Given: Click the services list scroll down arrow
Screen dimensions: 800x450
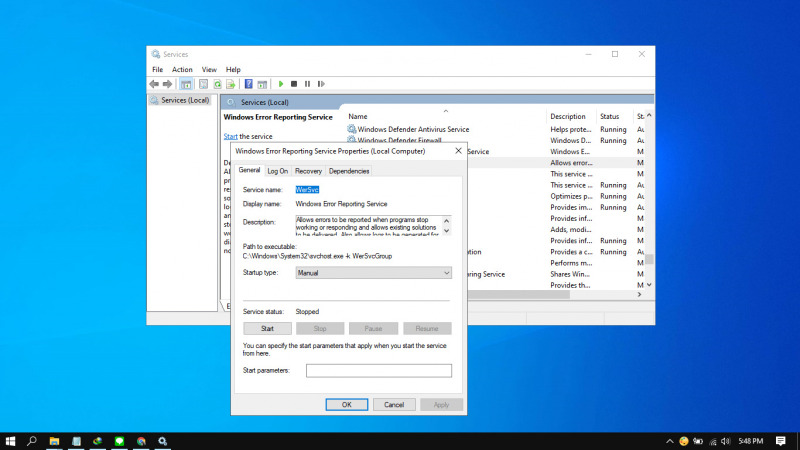Looking at the screenshot, I should 649,285.
